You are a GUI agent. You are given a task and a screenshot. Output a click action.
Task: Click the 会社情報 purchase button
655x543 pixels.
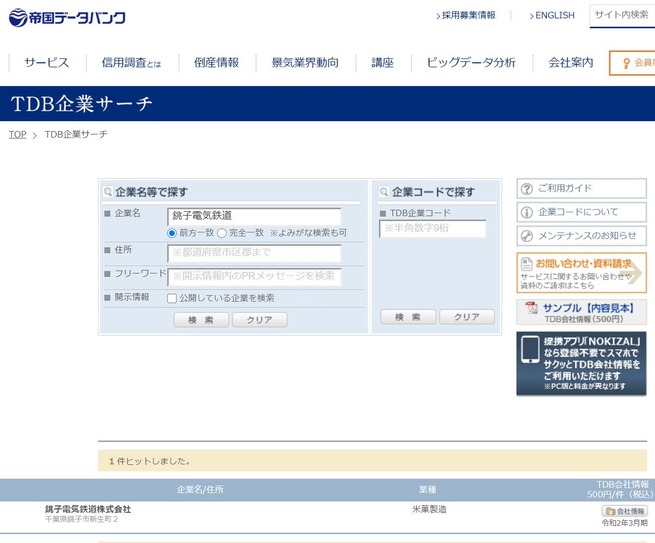coord(625,511)
